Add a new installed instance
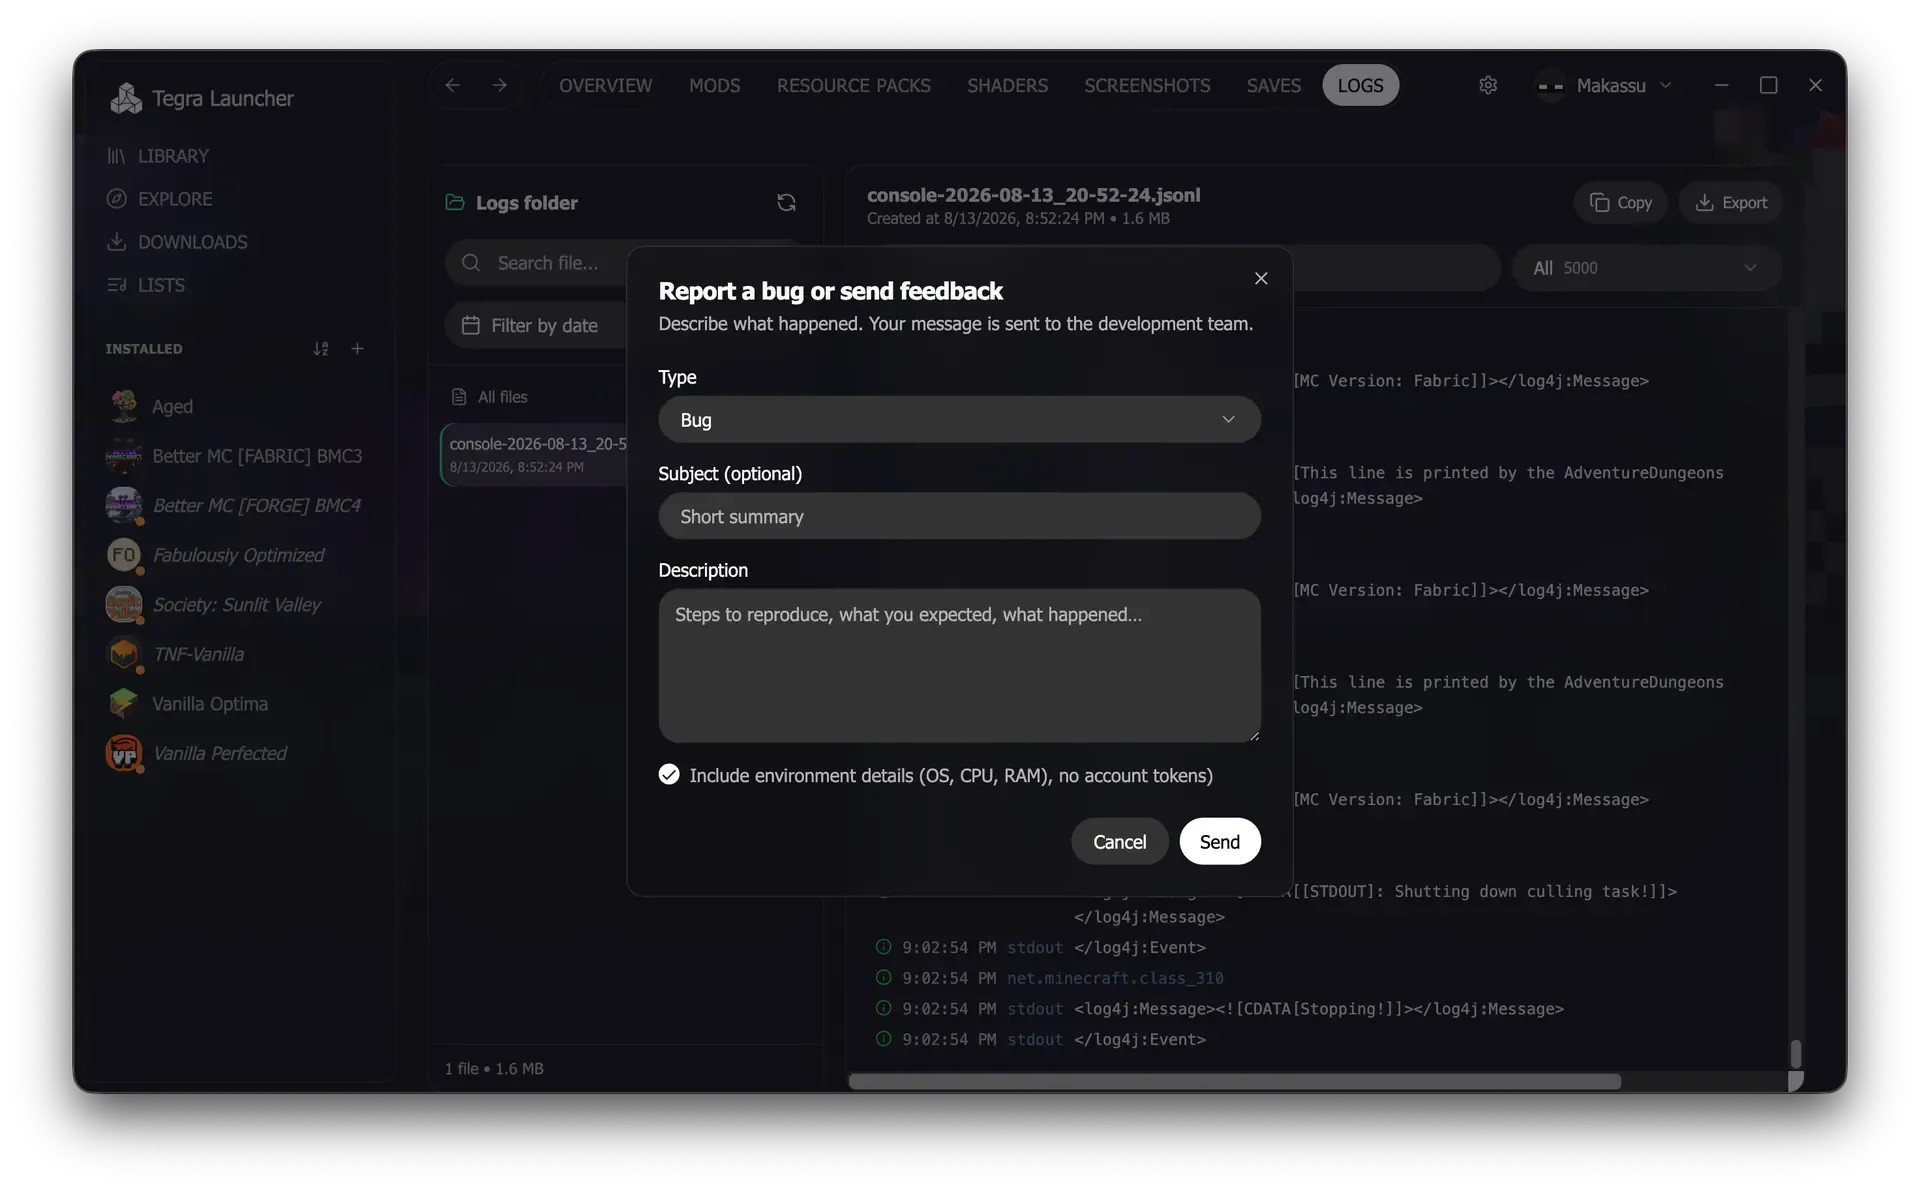This screenshot has height=1190, width=1920. [x=357, y=349]
